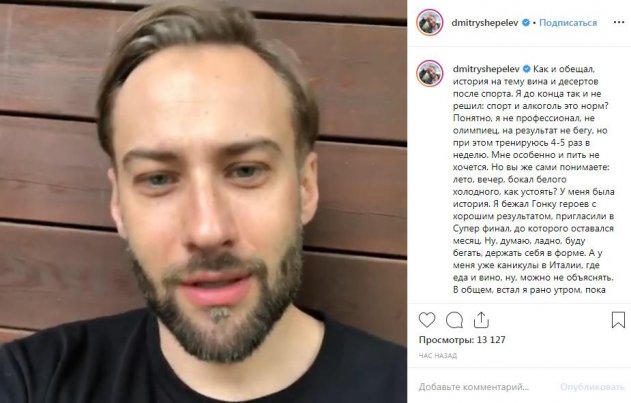Click the Опубликовать post button
Screen dimensions: 631x403
(x=592, y=387)
